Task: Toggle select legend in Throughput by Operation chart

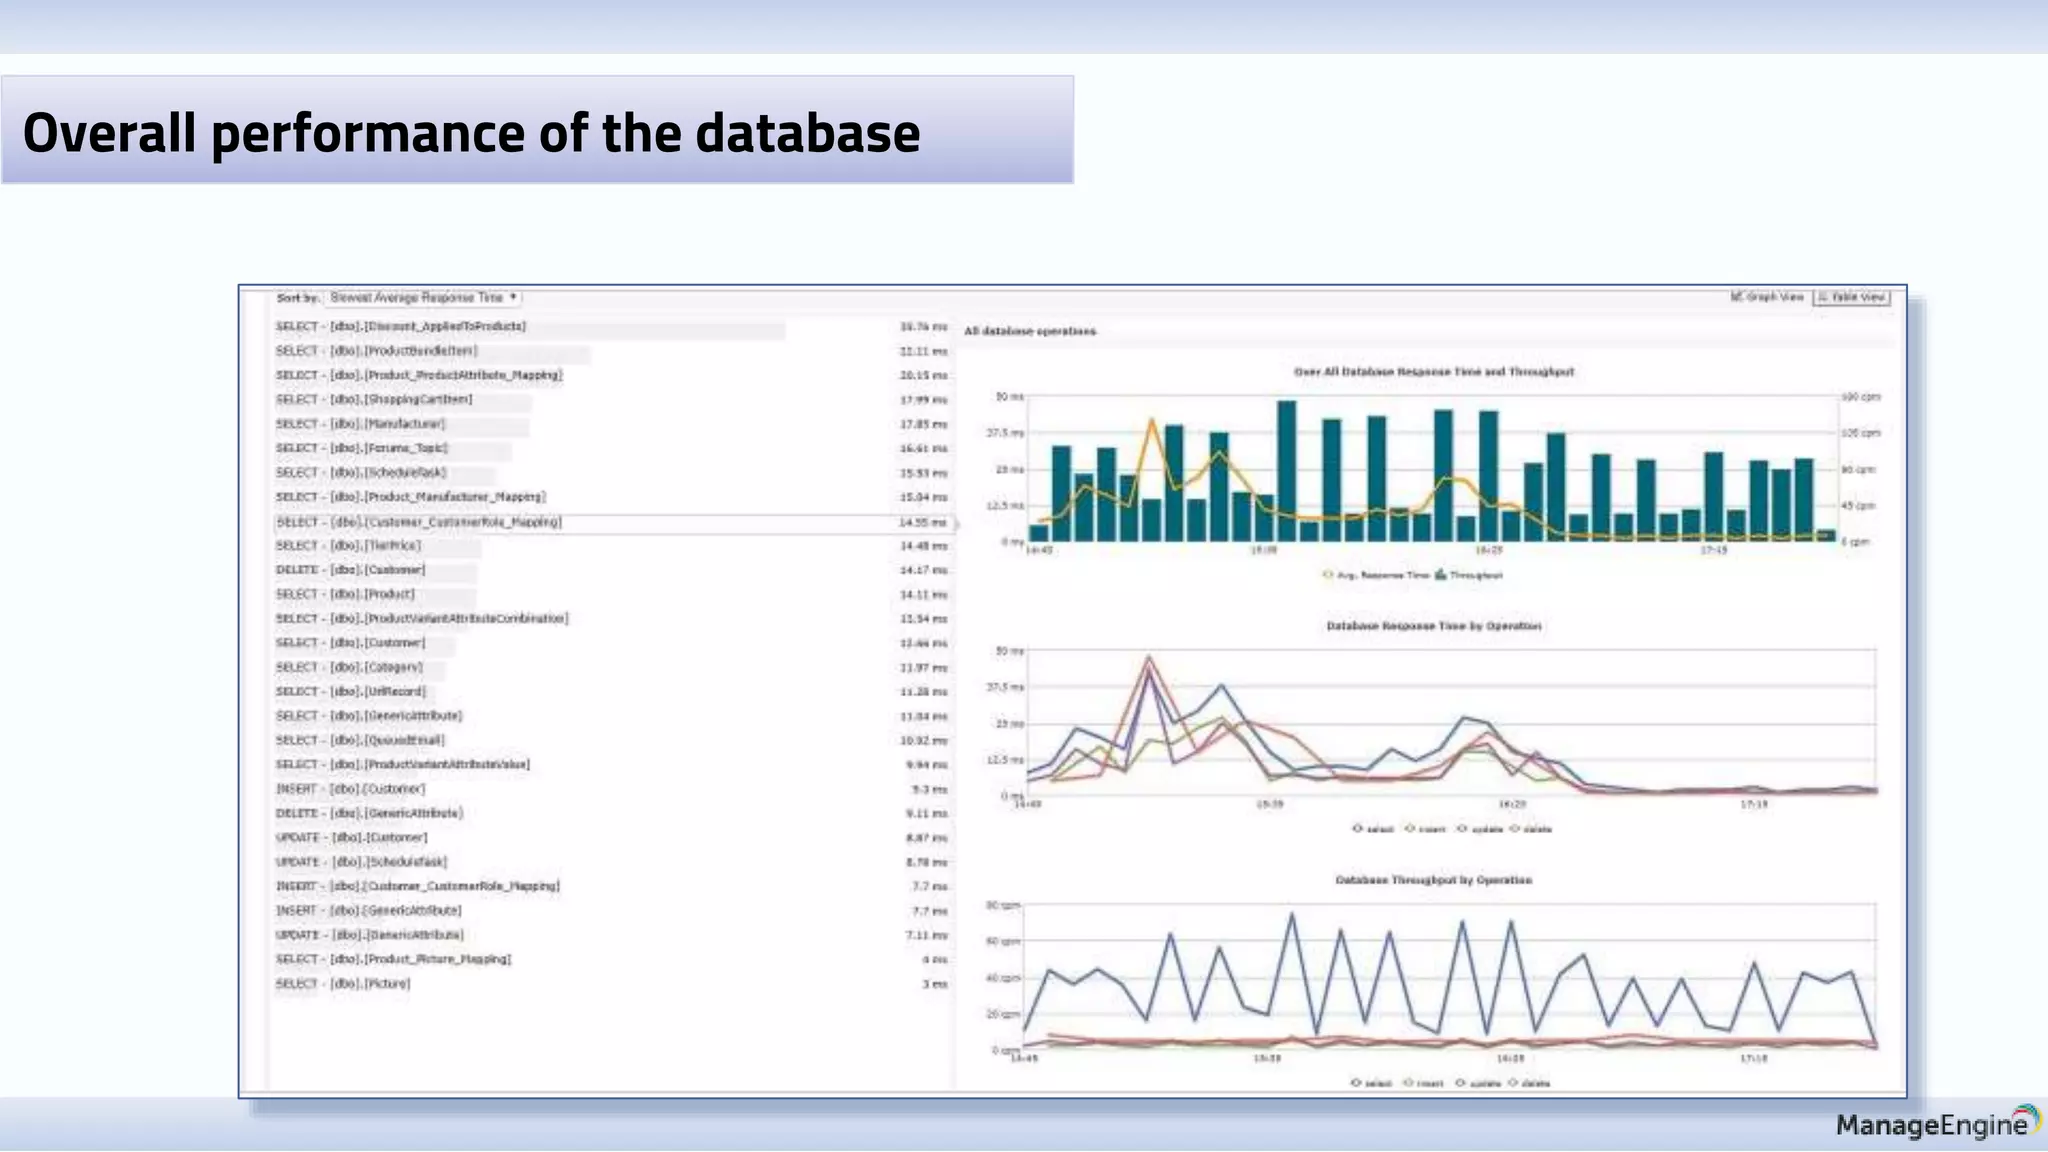Action: 1372,1083
